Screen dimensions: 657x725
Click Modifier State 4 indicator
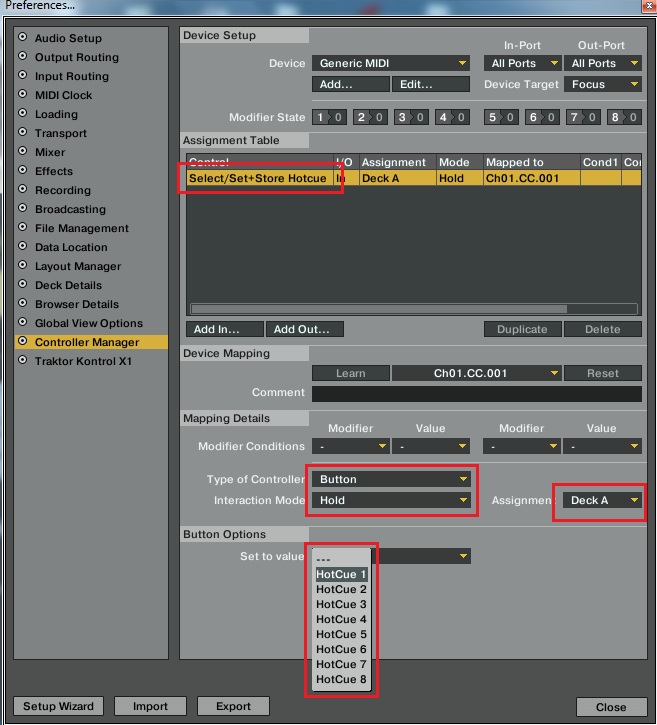pos(452,117)
